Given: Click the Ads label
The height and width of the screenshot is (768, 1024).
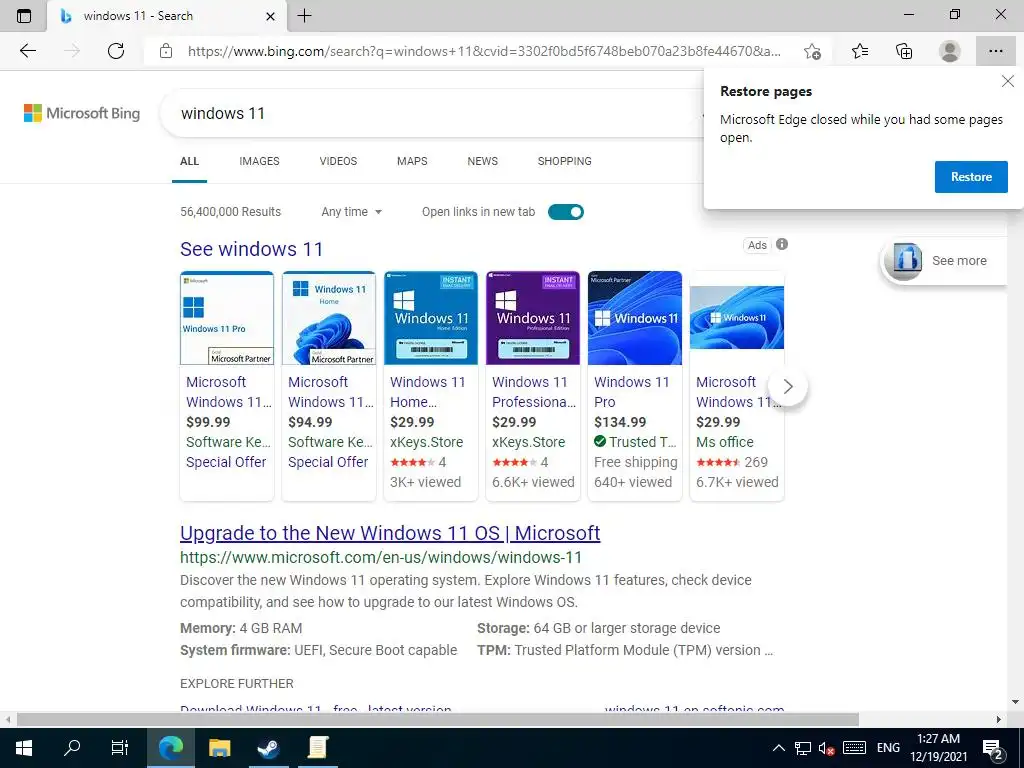Looking at the screenshot, I should pyautogui.click(x=757, y=245).
